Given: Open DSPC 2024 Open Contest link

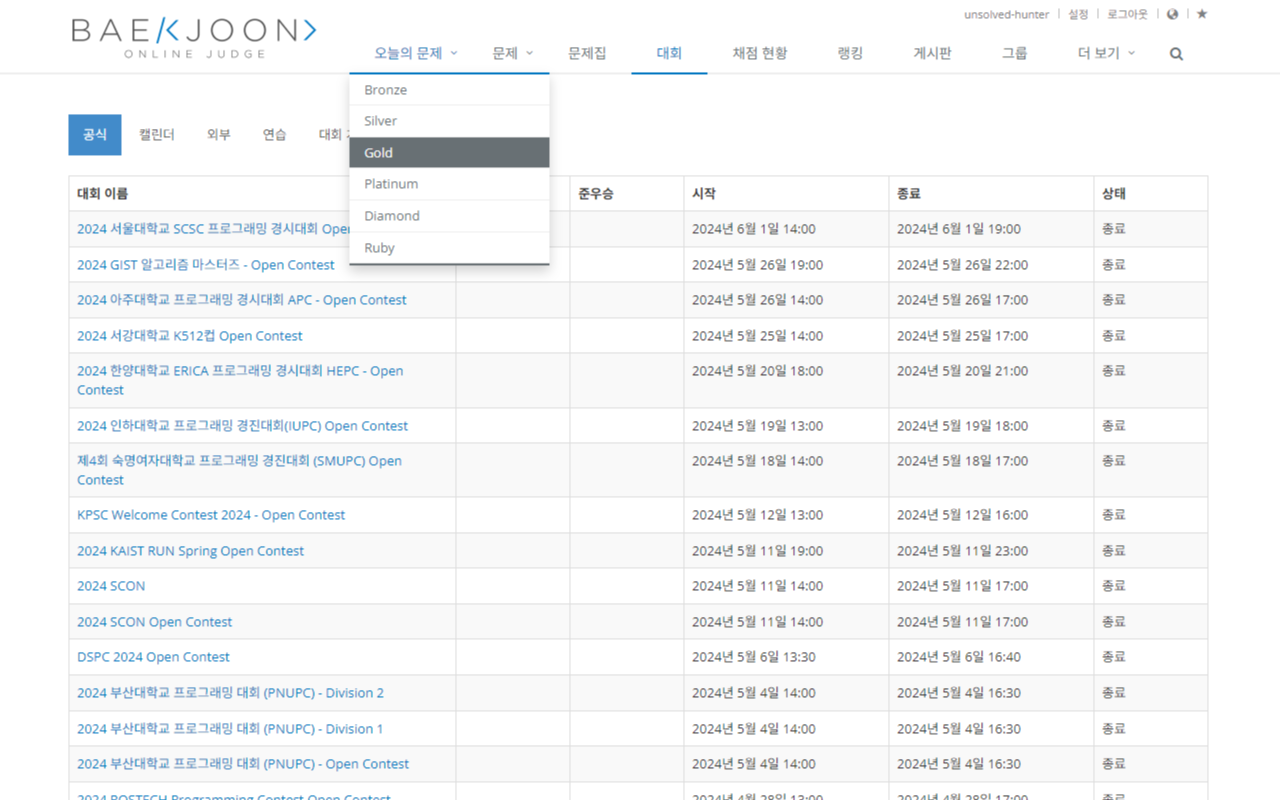Looking at the screenshot, I should 153,657.
